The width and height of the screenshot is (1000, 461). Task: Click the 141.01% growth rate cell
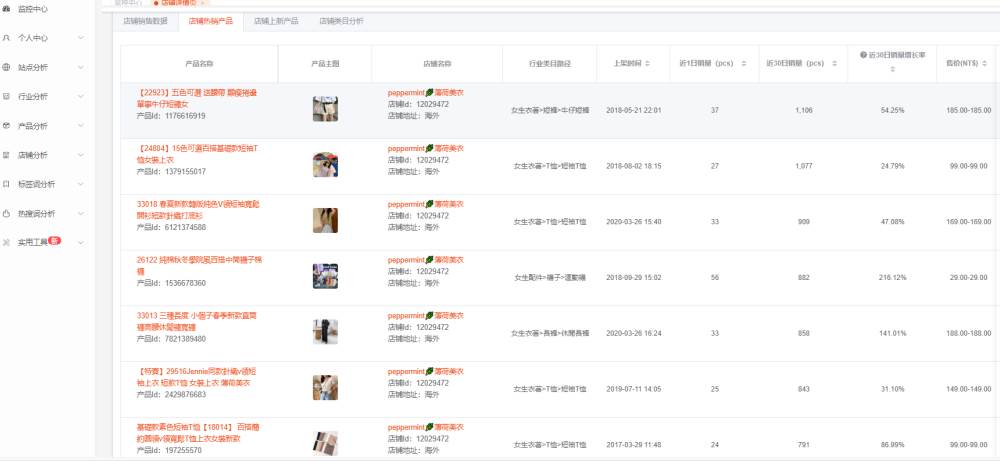[x=892, y=333]
